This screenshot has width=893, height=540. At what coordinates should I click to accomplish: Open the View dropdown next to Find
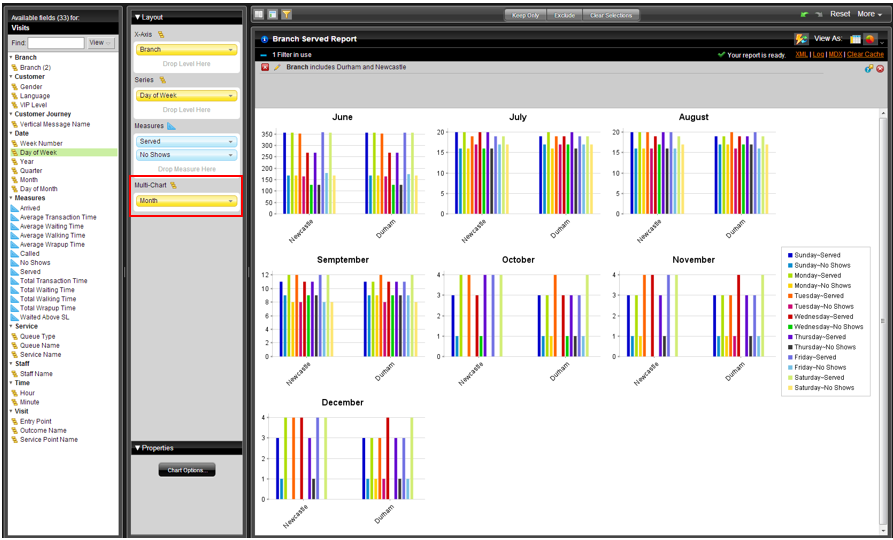tap(101, 43)
